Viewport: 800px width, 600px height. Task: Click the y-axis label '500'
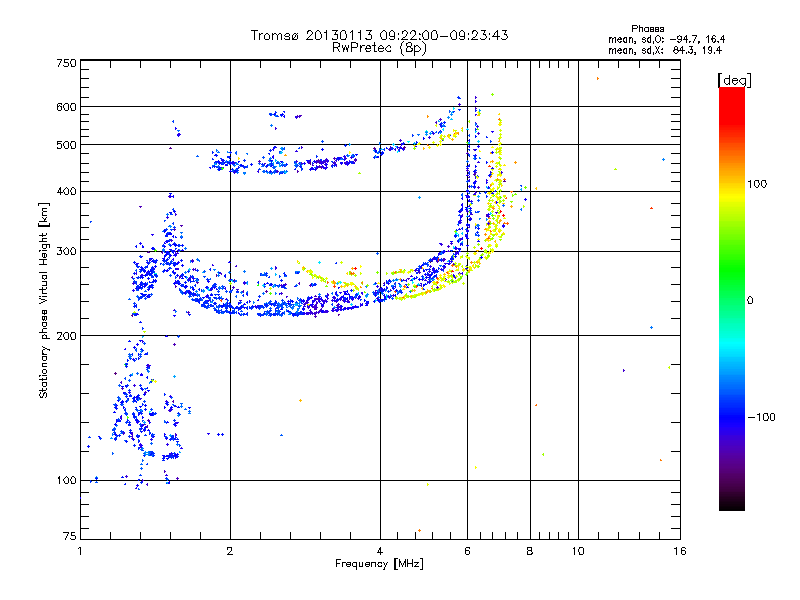click(66, 145)
